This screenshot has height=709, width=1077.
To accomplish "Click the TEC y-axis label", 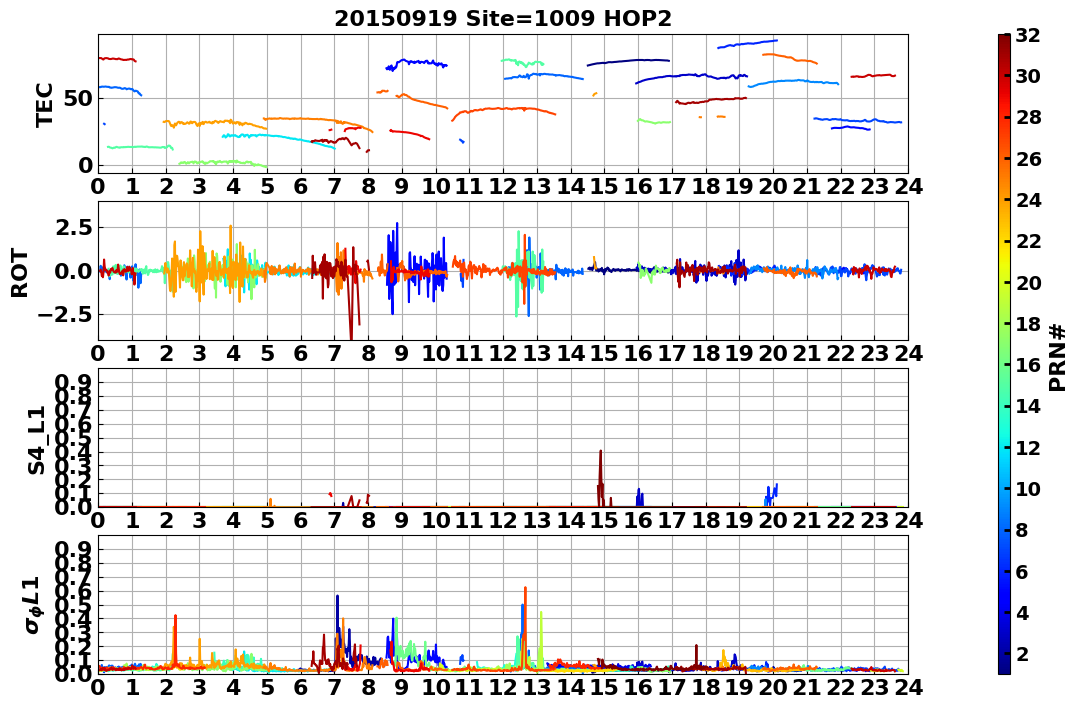I will tap(45, 104).
